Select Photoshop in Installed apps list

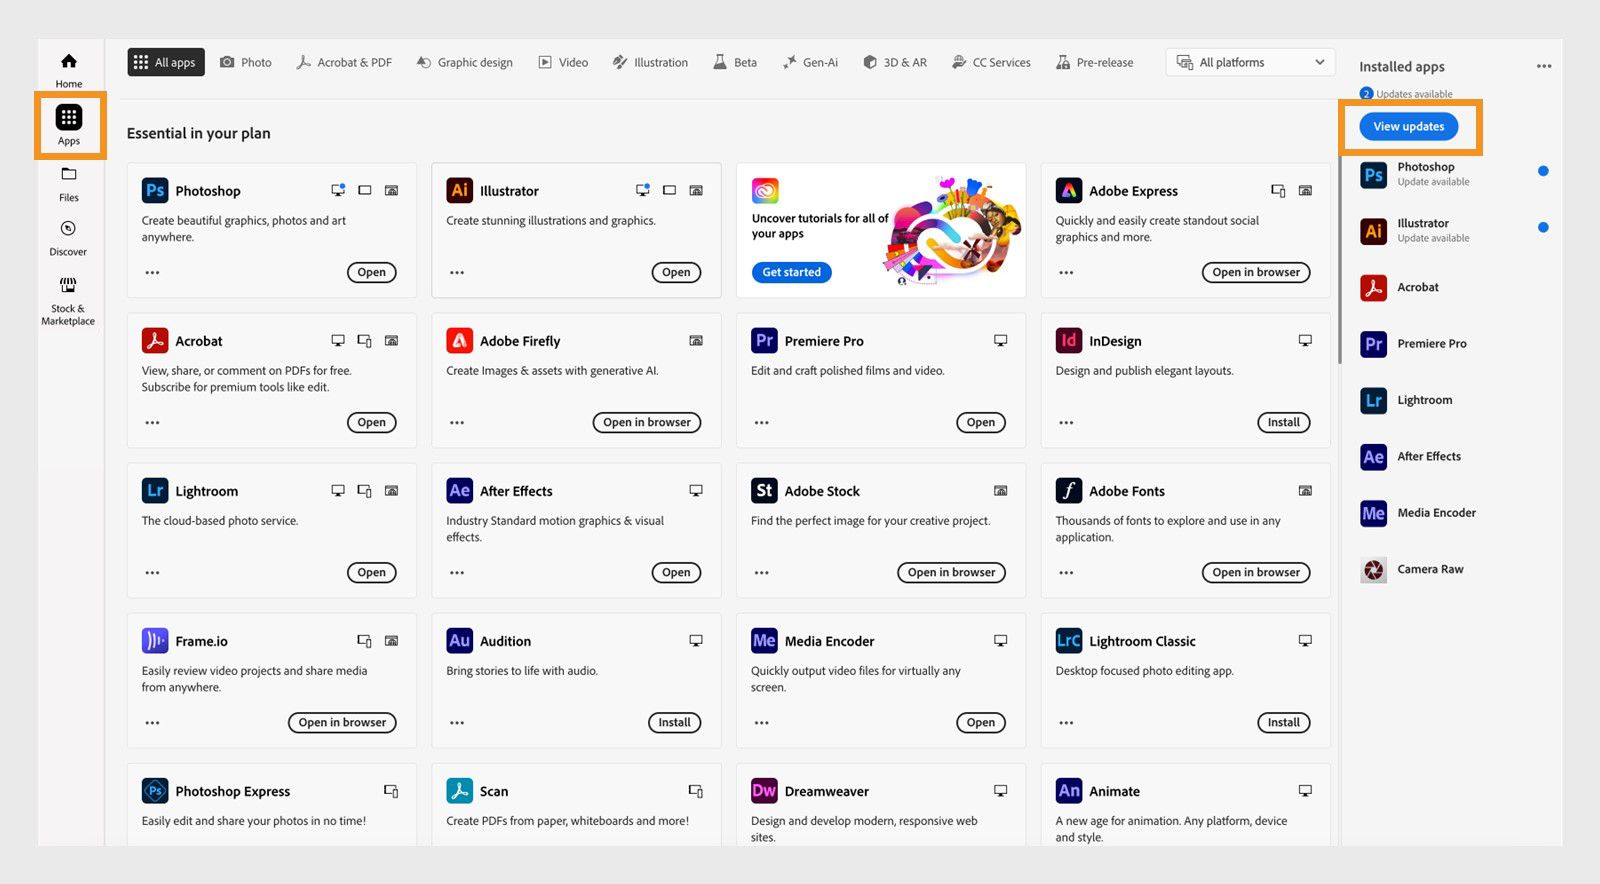(1454, 174)
